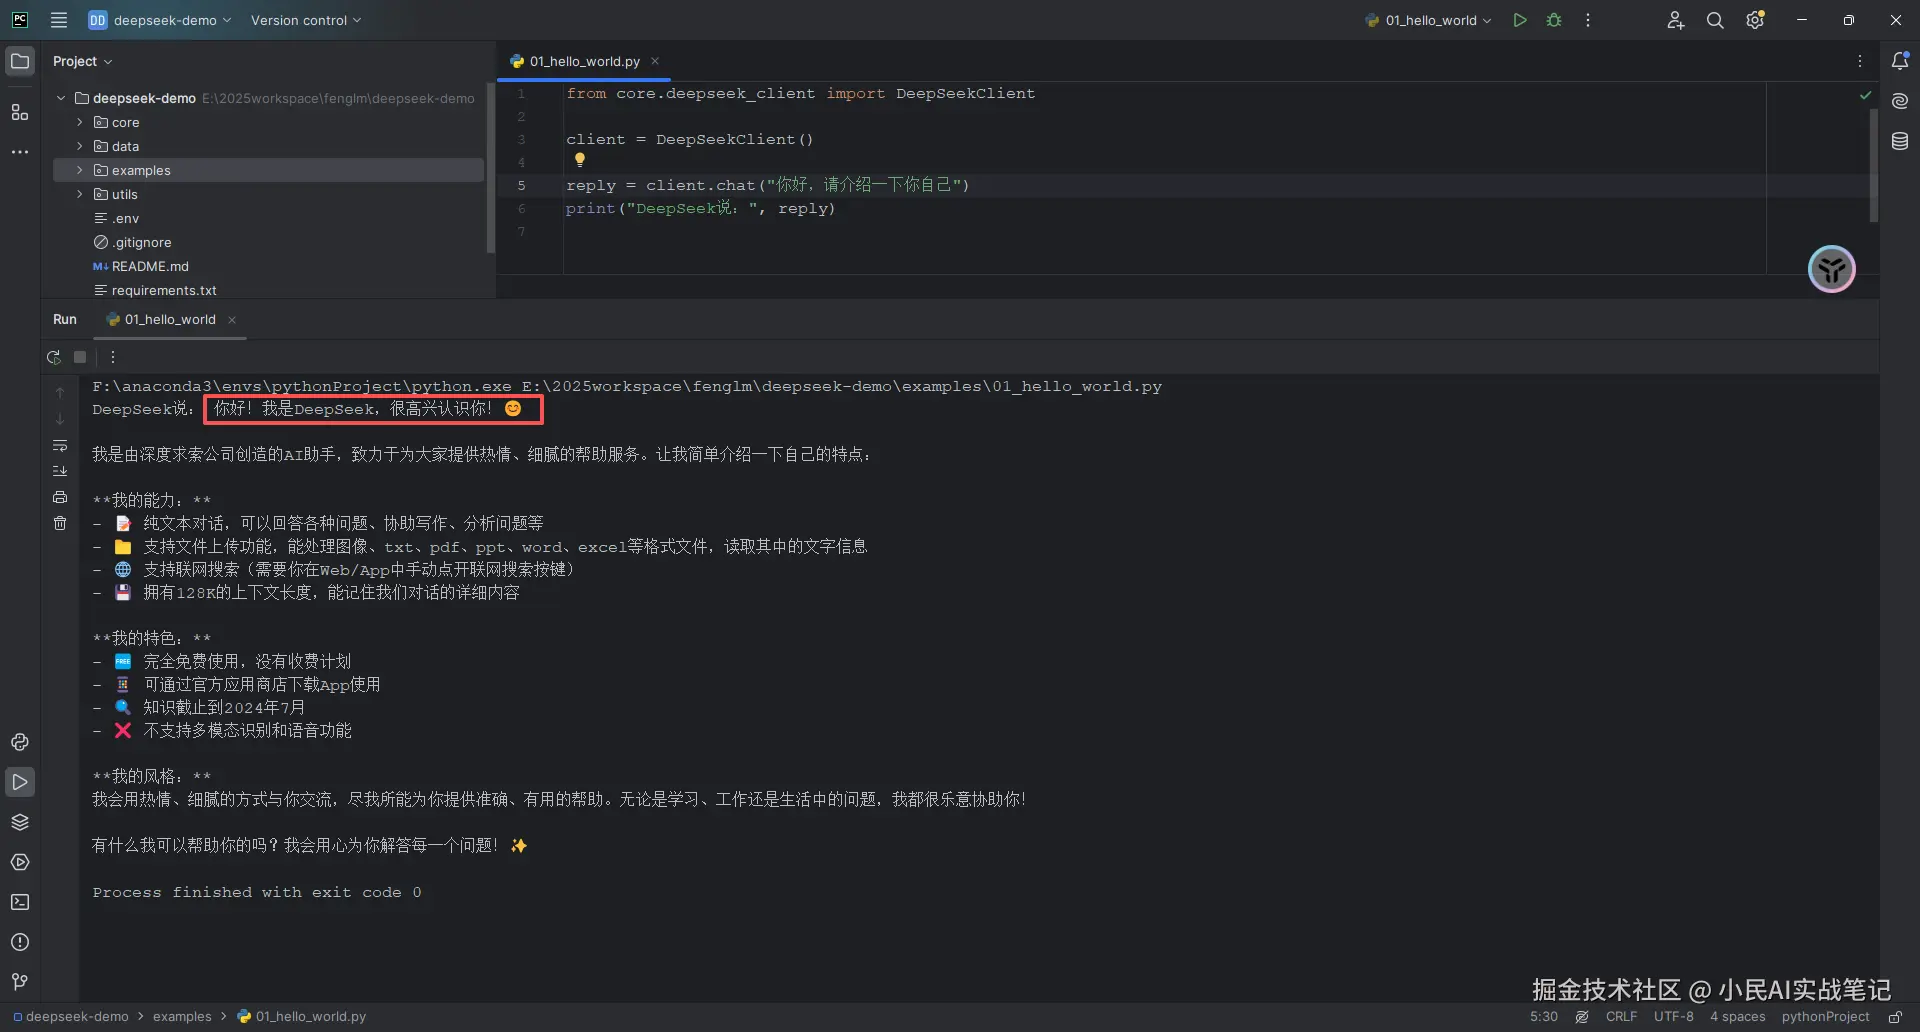Open Run panel more options menu

[x=113, y=357]
